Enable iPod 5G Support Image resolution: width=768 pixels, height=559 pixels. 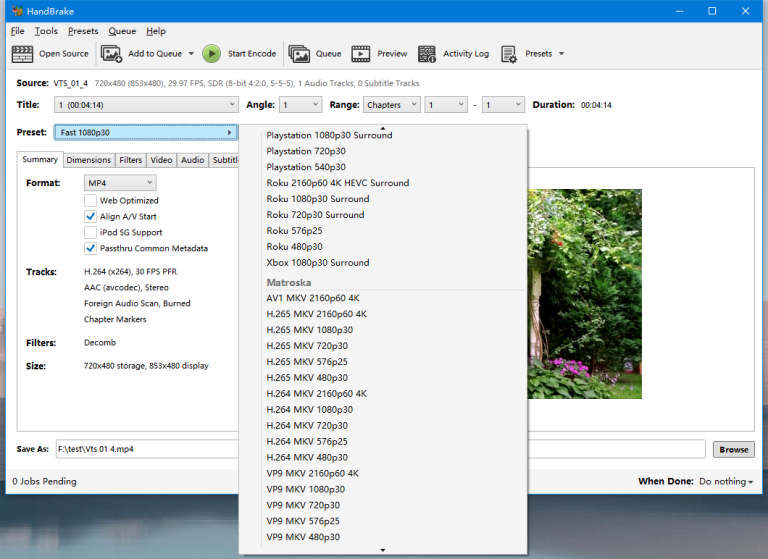pyautogui.click(x=90, y=232)
